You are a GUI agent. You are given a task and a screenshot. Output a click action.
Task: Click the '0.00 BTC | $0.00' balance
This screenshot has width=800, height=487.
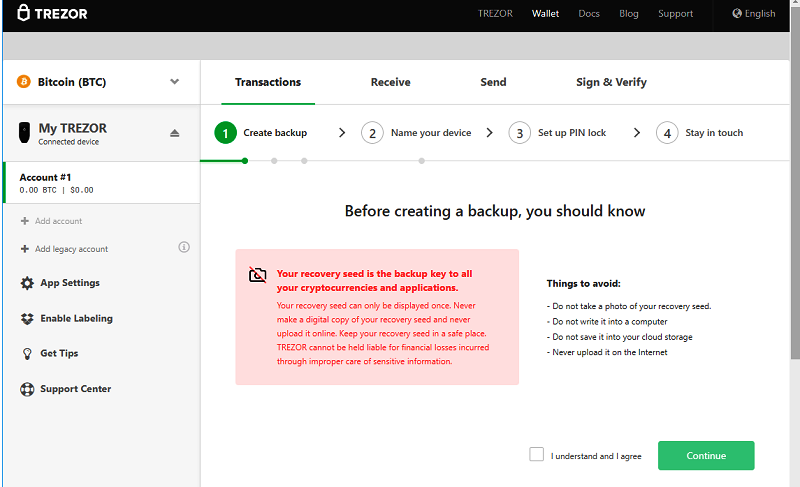tap(57, 190)
